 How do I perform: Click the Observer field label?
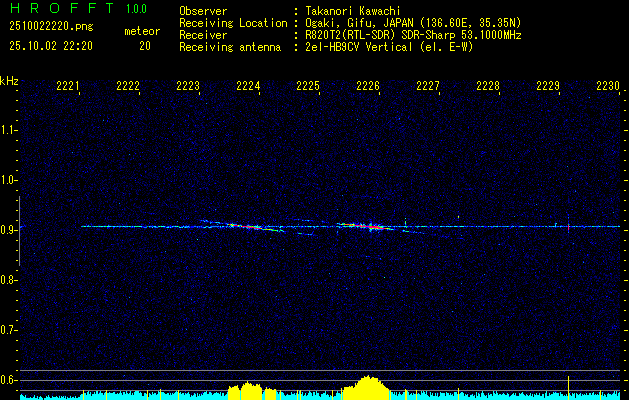click(203, 11)
